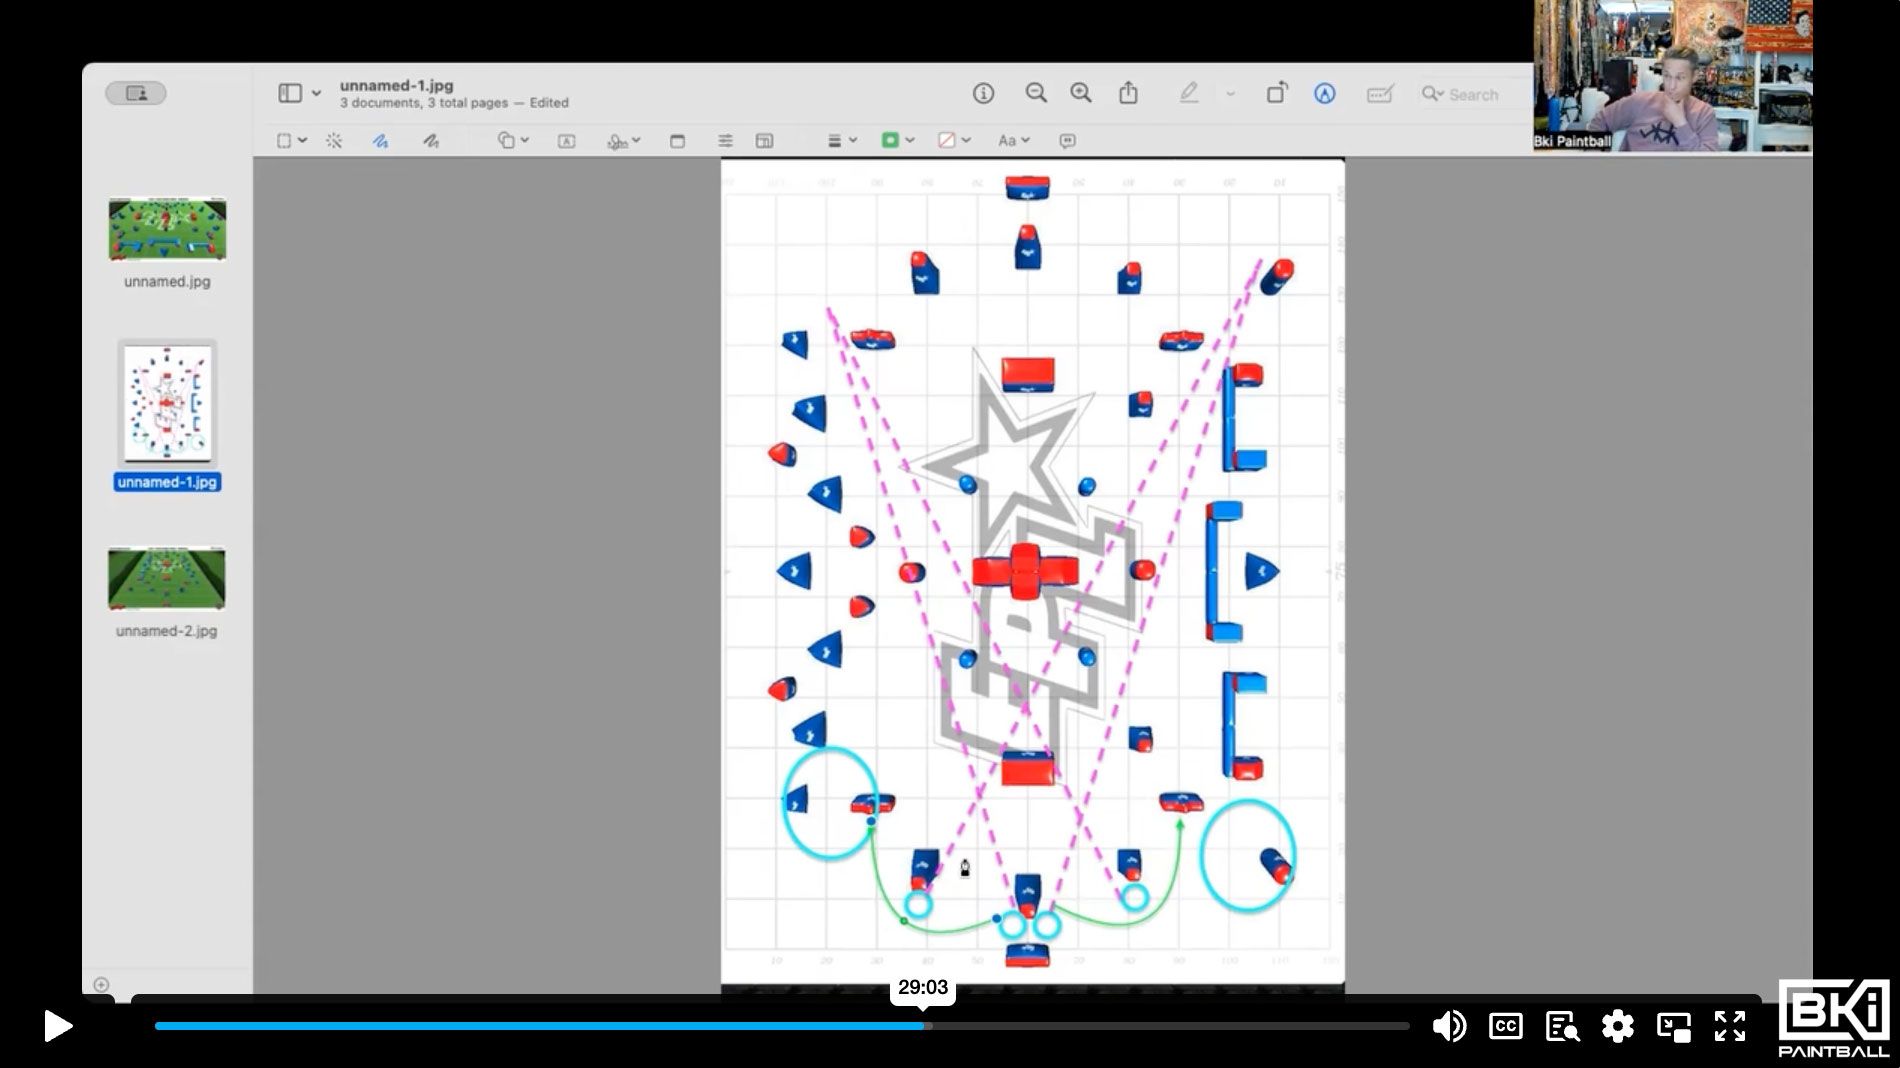This screenshot has height=1068, width=1900.
Task: Open the Share icon in Preview toolbar
Action: pos(1128,93)
